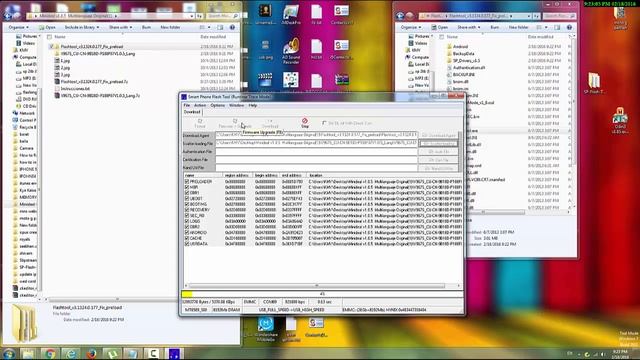Click the Authentication File input field
Image resolution: width=640 pixels, height=360 pixels.
317,152
